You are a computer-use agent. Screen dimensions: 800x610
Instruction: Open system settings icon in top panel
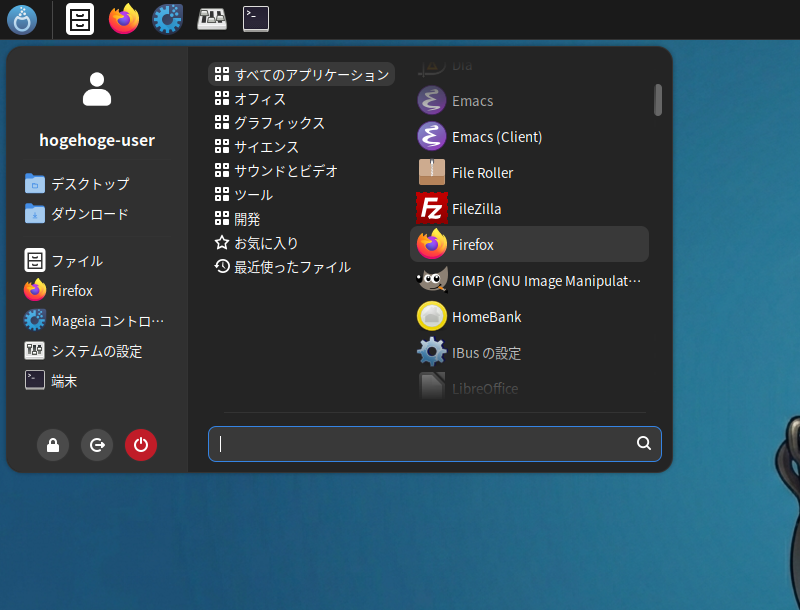click(x=212, y=19)
